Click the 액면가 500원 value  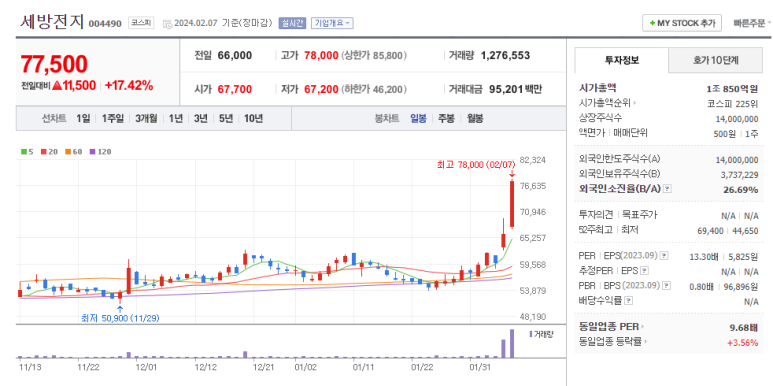coord(725,134)
